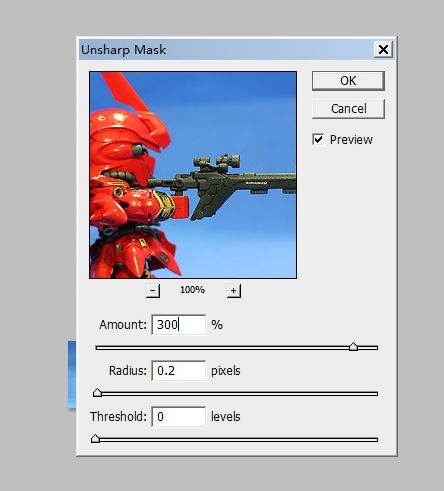Screen dimensions: 444x491
Task: Click the Preview checkbox label text
Action: tap(351, 140)
